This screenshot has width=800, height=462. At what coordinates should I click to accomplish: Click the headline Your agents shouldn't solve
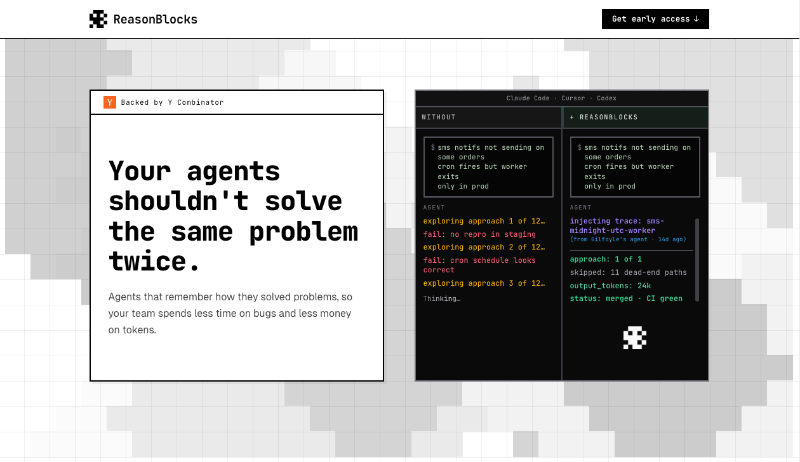pos(233,216)
